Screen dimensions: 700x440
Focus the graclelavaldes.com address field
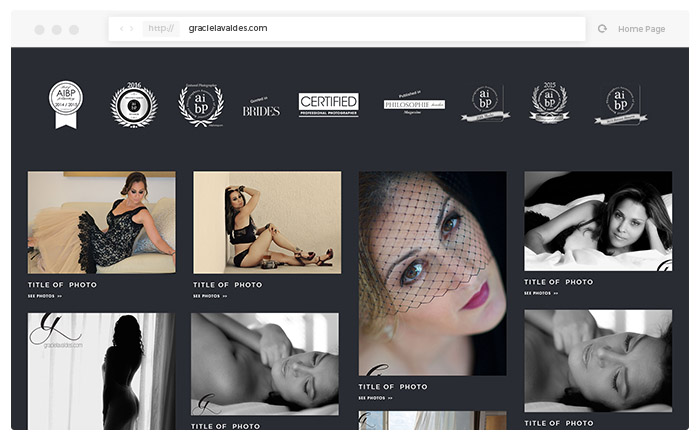(347, 29)
